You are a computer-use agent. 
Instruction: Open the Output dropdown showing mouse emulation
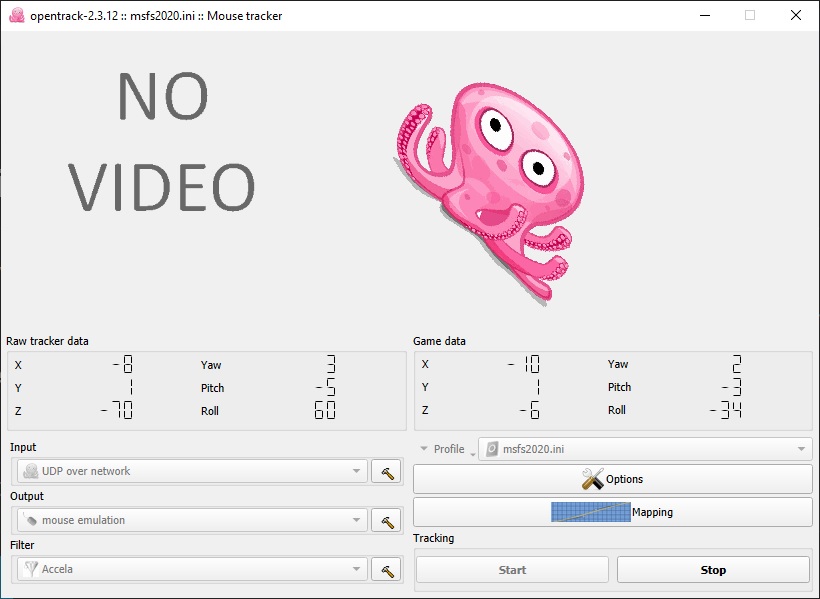pyautogui.click(x=191, y=520)
